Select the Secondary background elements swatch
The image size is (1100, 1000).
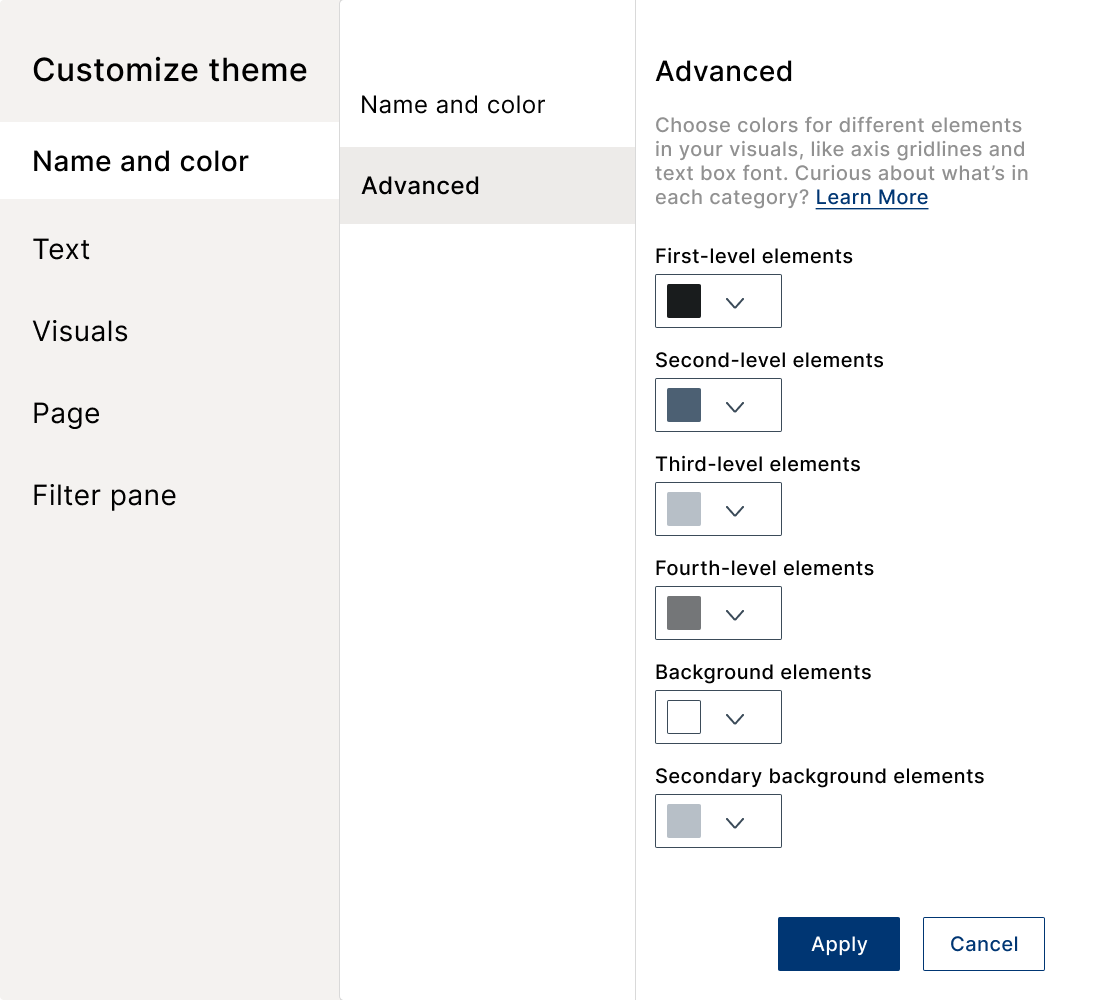[x=684, y=820]
